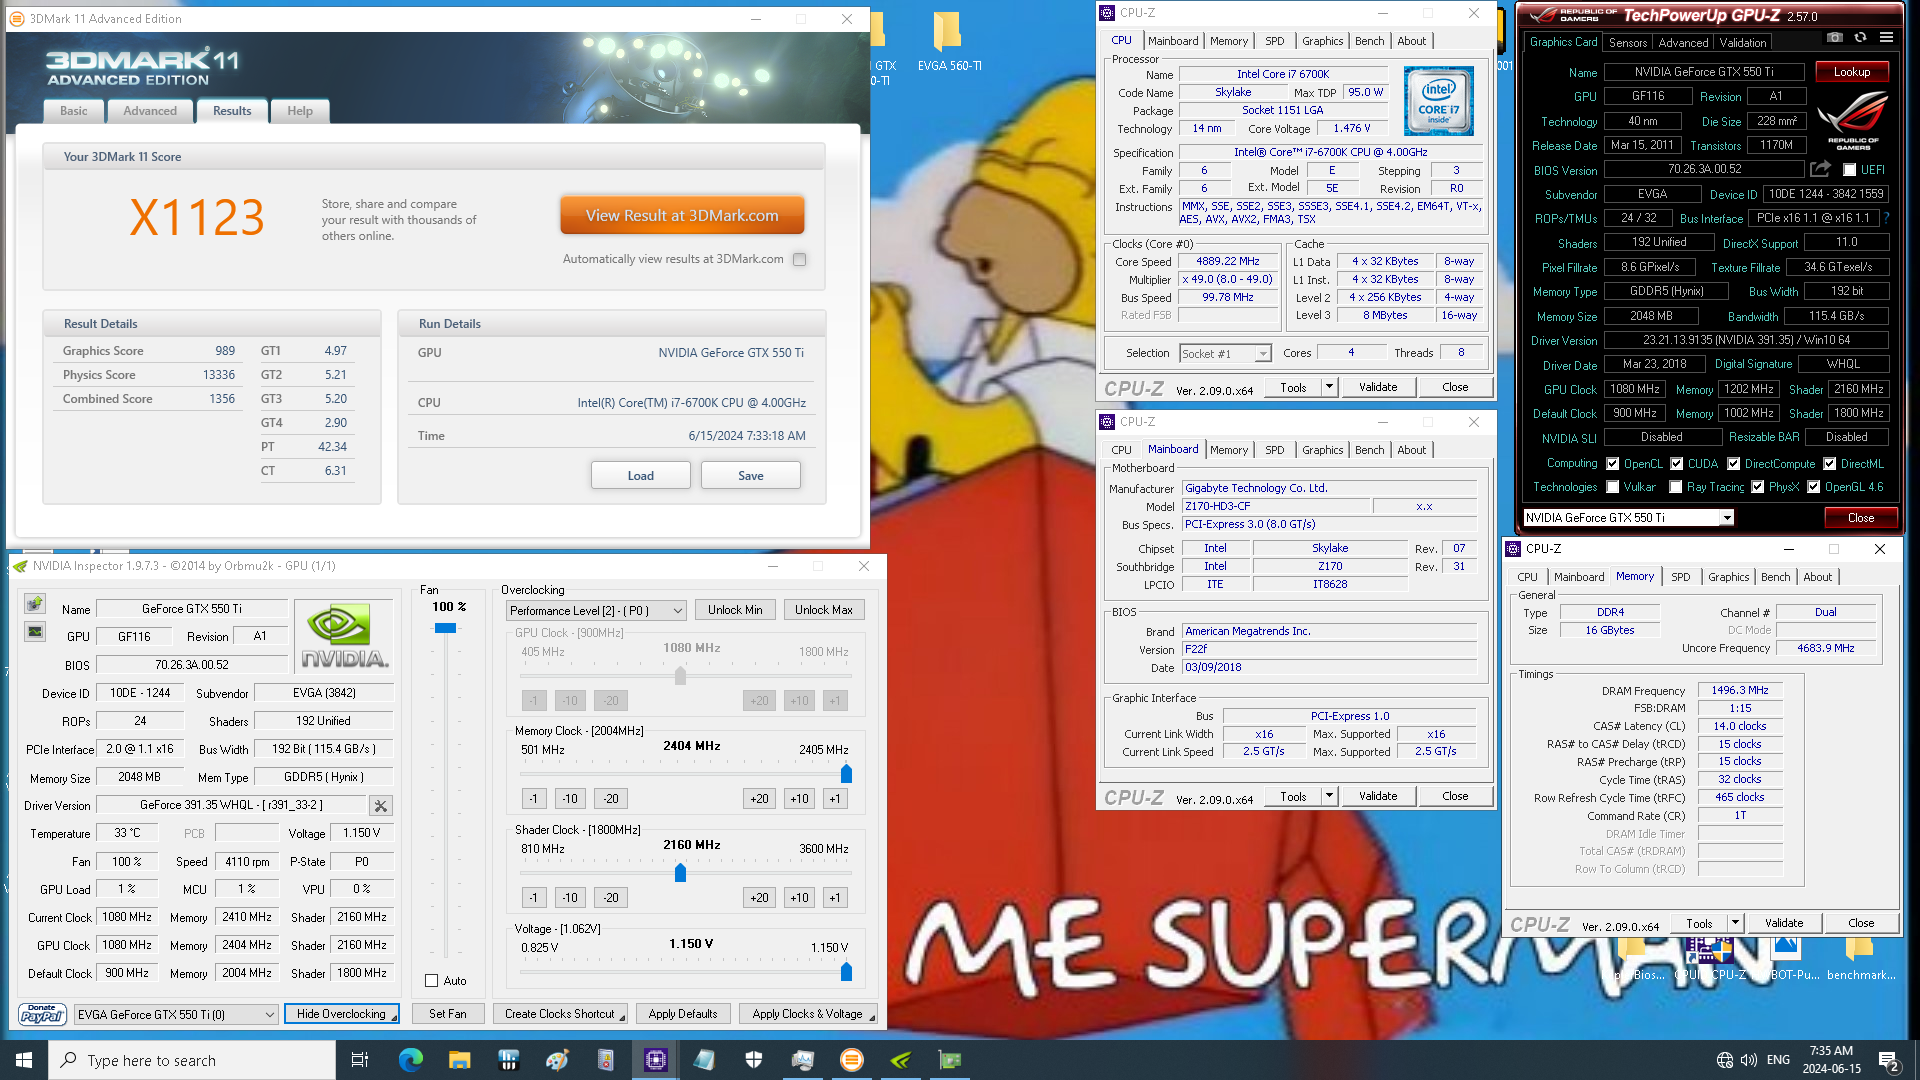Open Task View on the taskbar
1920x1080 pixels.
(x=360, y=1060)
